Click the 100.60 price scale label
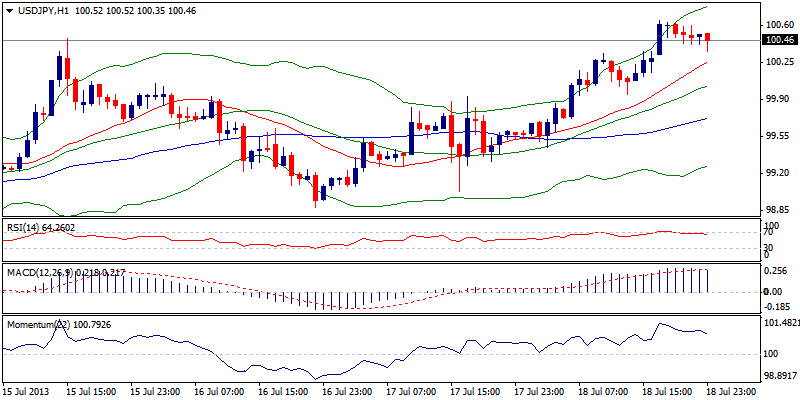Screen dimensions: 800x400 (x=777, y=25)
